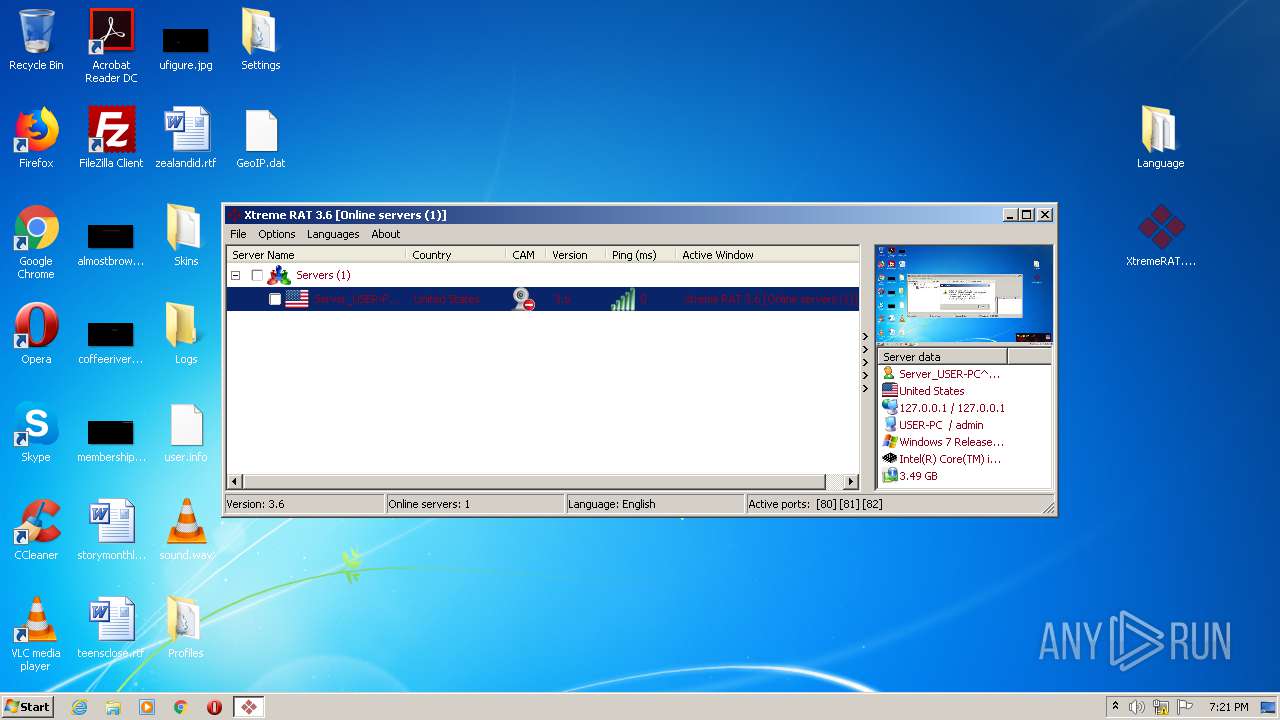The height and width of the screenshot is (720, 1280).
Task: Click the horizontal scrollbar left arrow
Action: point(235,481)
